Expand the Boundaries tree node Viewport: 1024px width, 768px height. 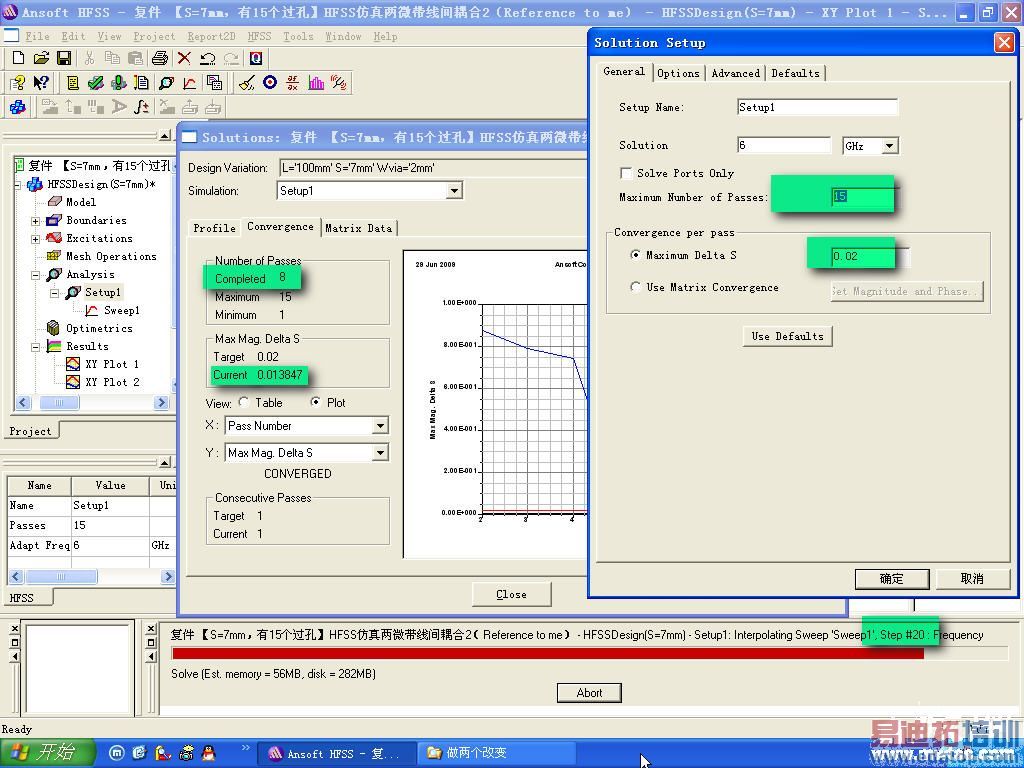coord(36,221)
